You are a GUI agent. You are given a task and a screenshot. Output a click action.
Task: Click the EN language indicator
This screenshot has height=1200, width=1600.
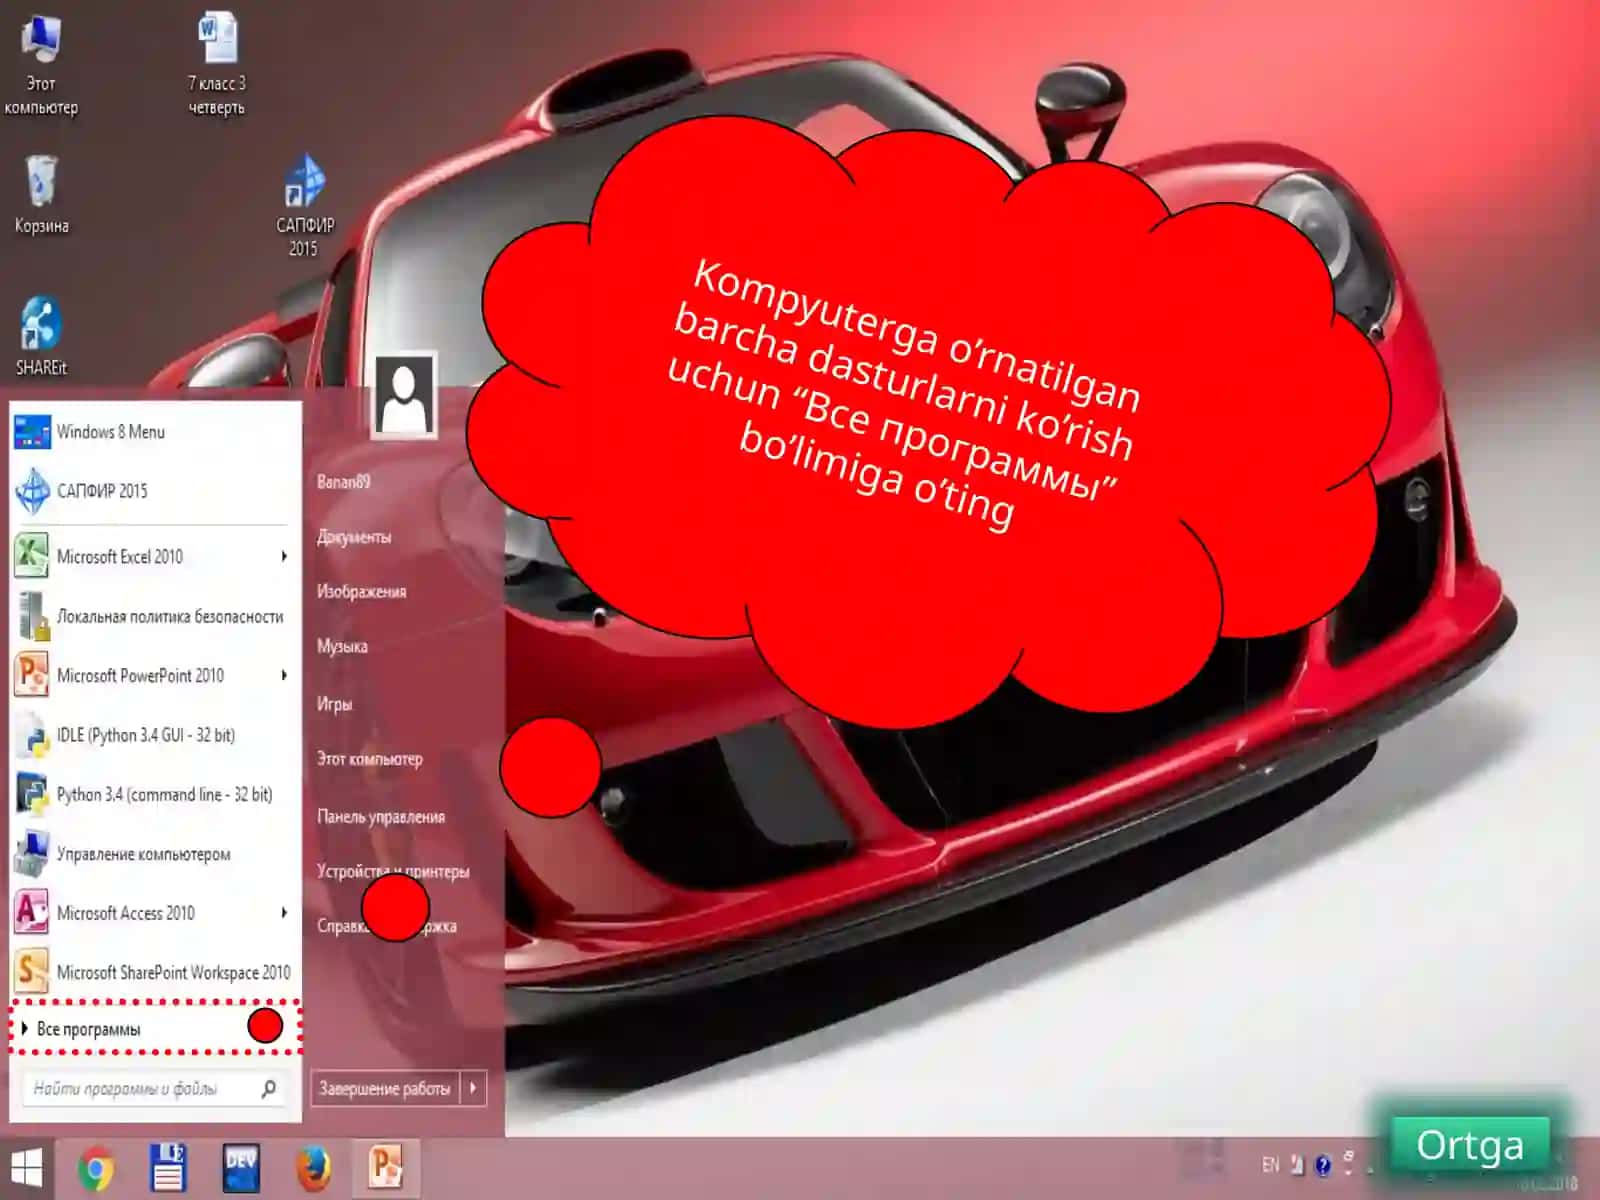pos(1270,1165)
